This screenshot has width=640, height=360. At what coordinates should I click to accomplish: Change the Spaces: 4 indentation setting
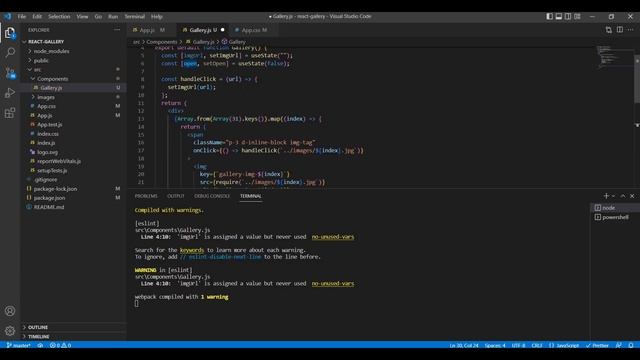click(495, 345)
